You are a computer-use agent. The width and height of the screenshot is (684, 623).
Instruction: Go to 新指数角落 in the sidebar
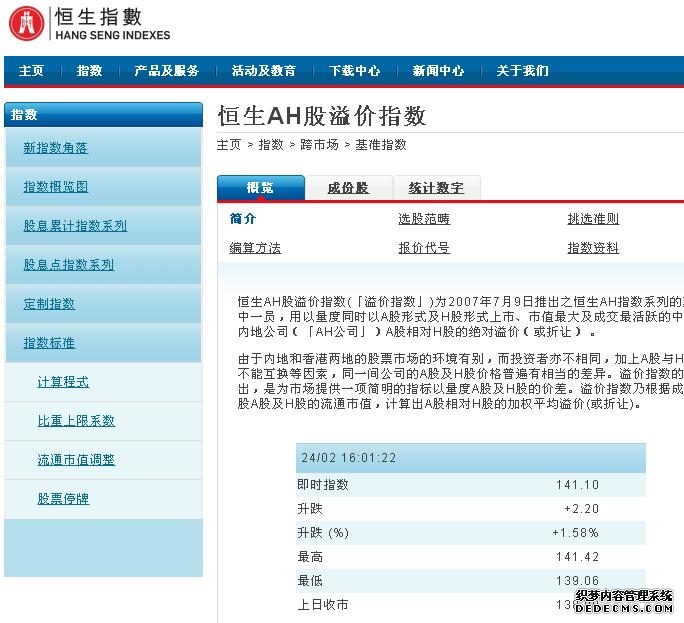(55, 148)
